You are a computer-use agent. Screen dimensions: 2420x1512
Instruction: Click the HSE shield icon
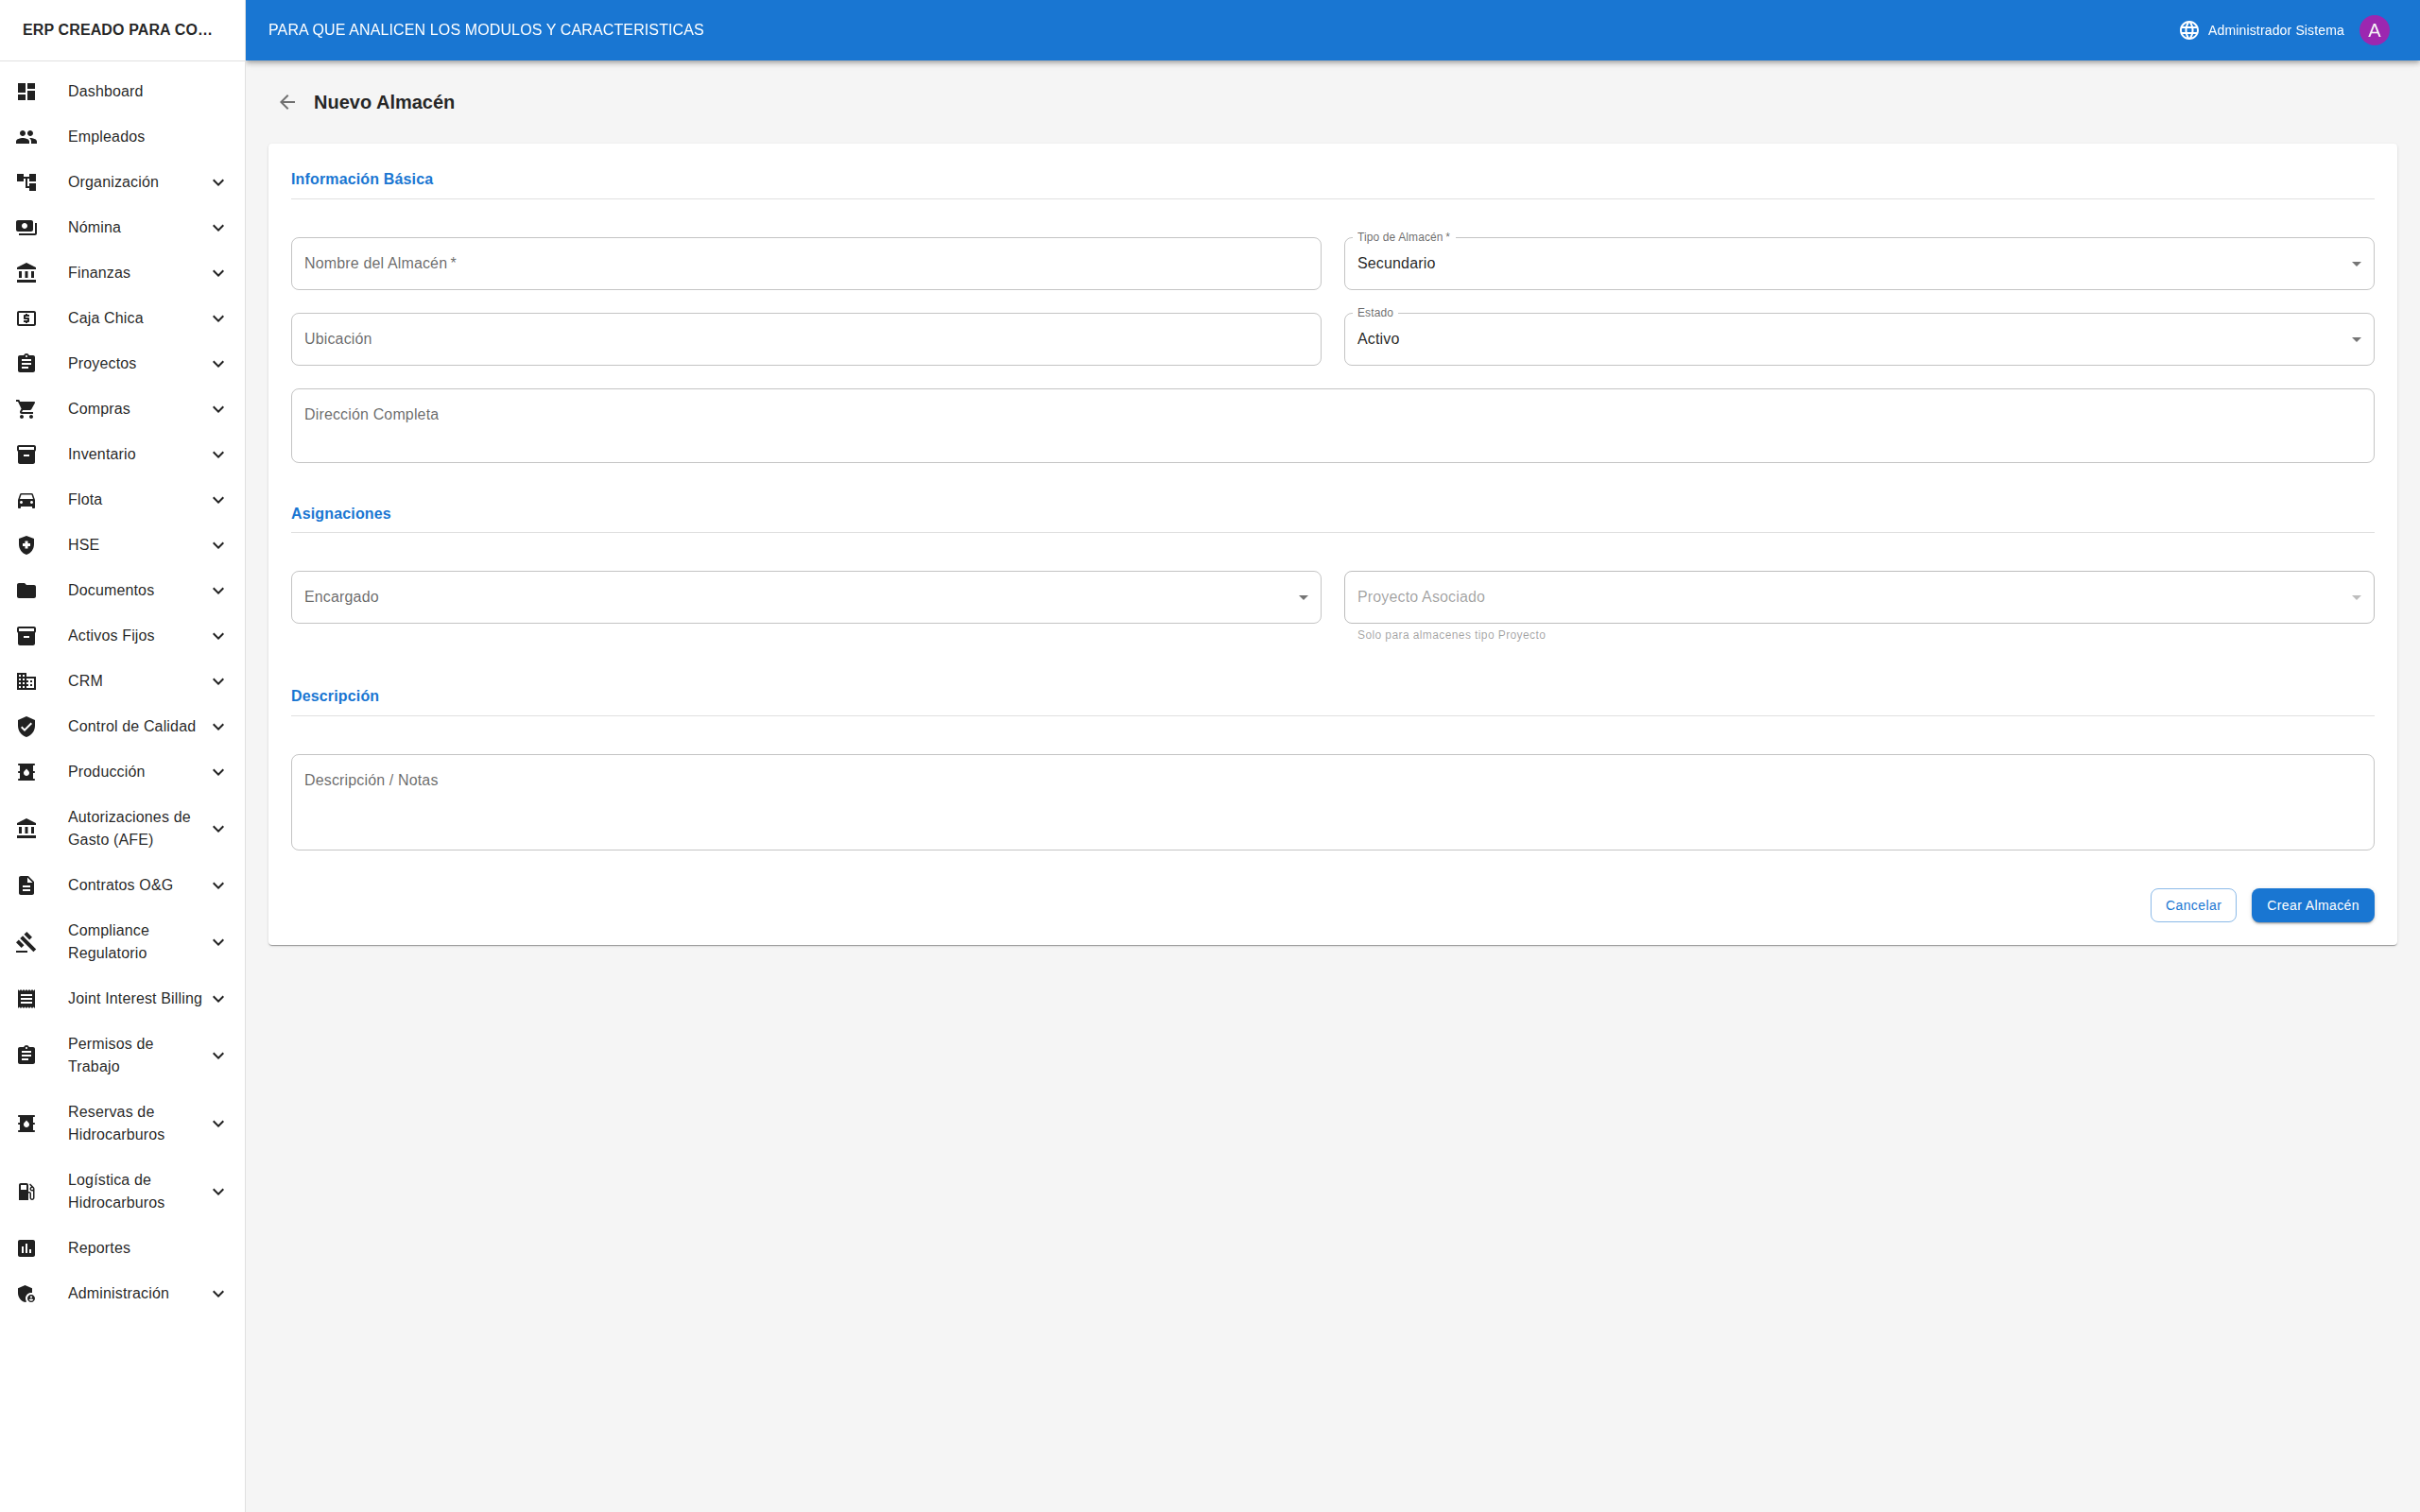27,545
